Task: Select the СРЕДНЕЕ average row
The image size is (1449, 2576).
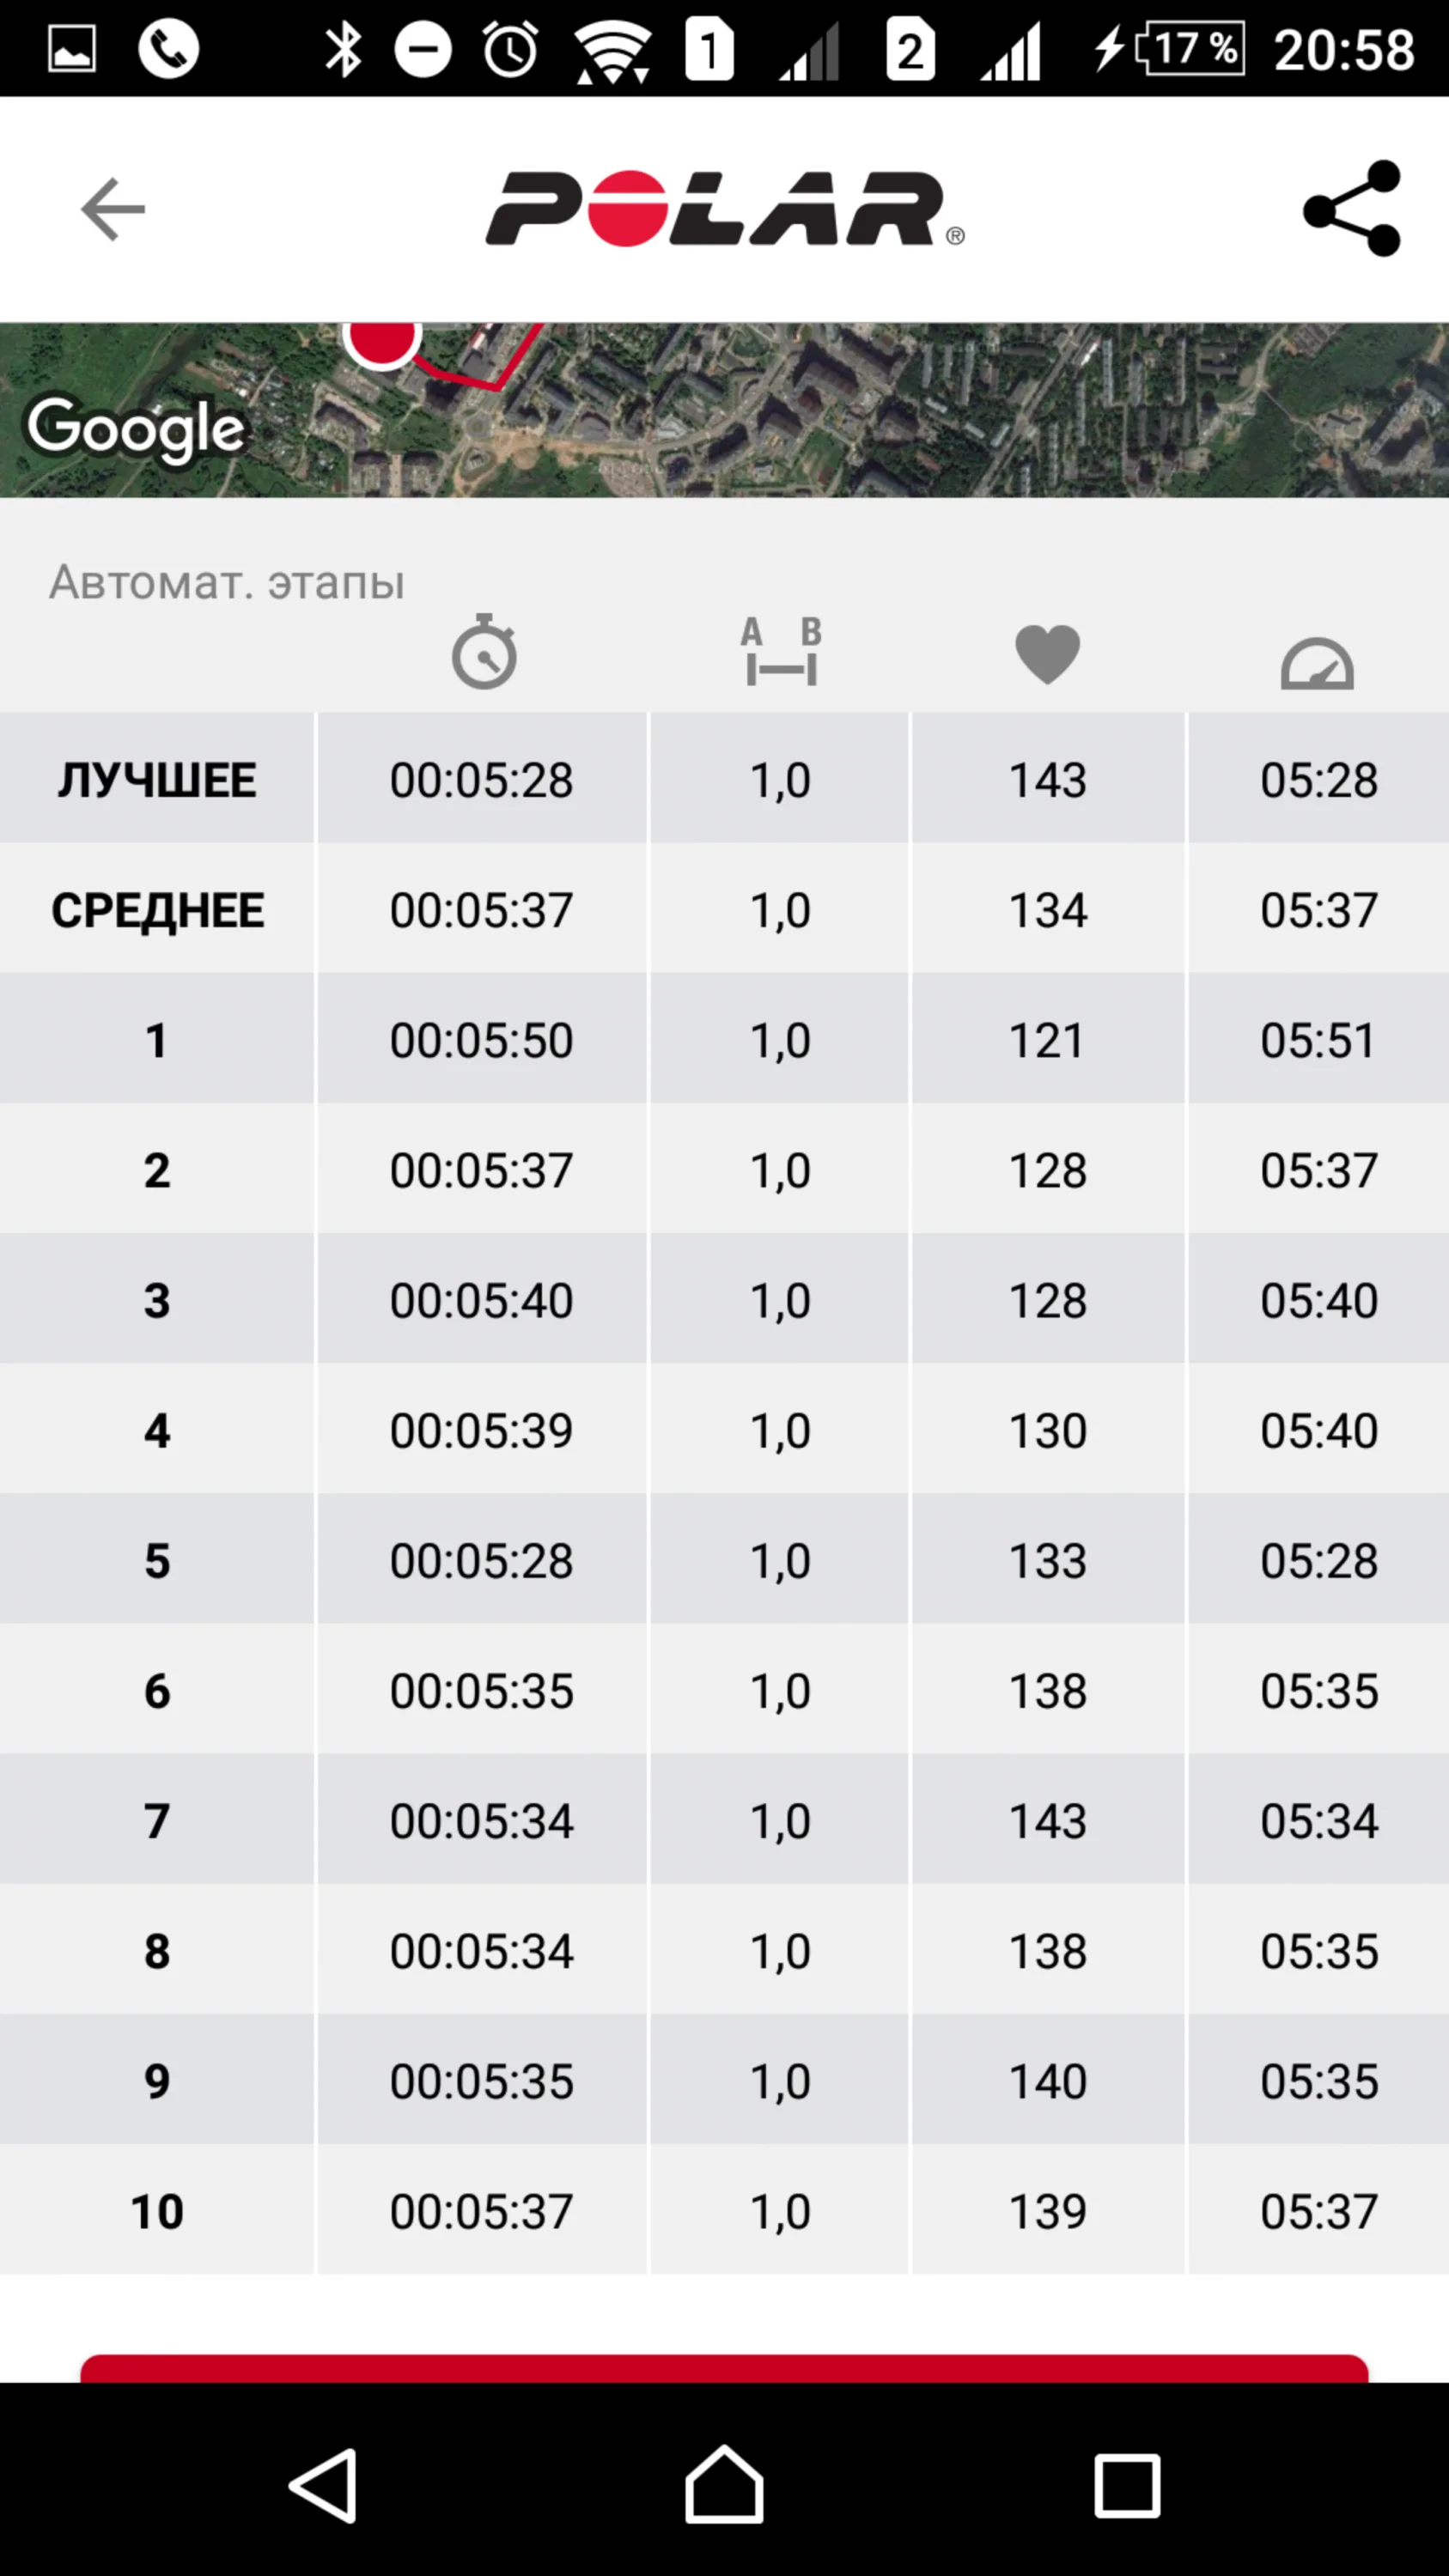Action: click(x=157, y=910)
